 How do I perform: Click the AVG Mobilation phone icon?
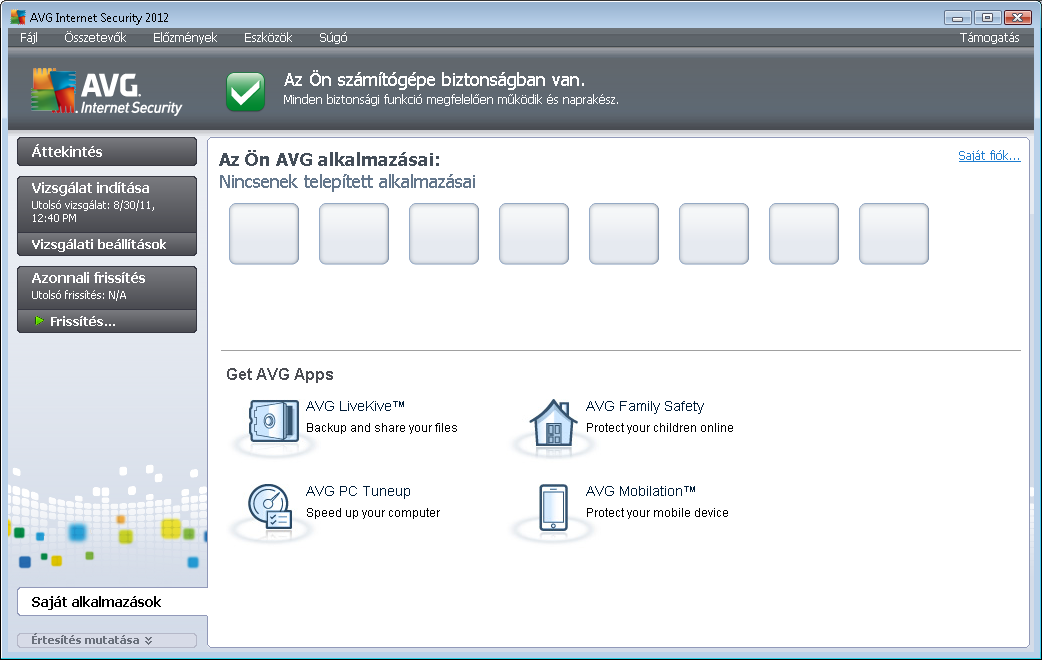point(554,507)
